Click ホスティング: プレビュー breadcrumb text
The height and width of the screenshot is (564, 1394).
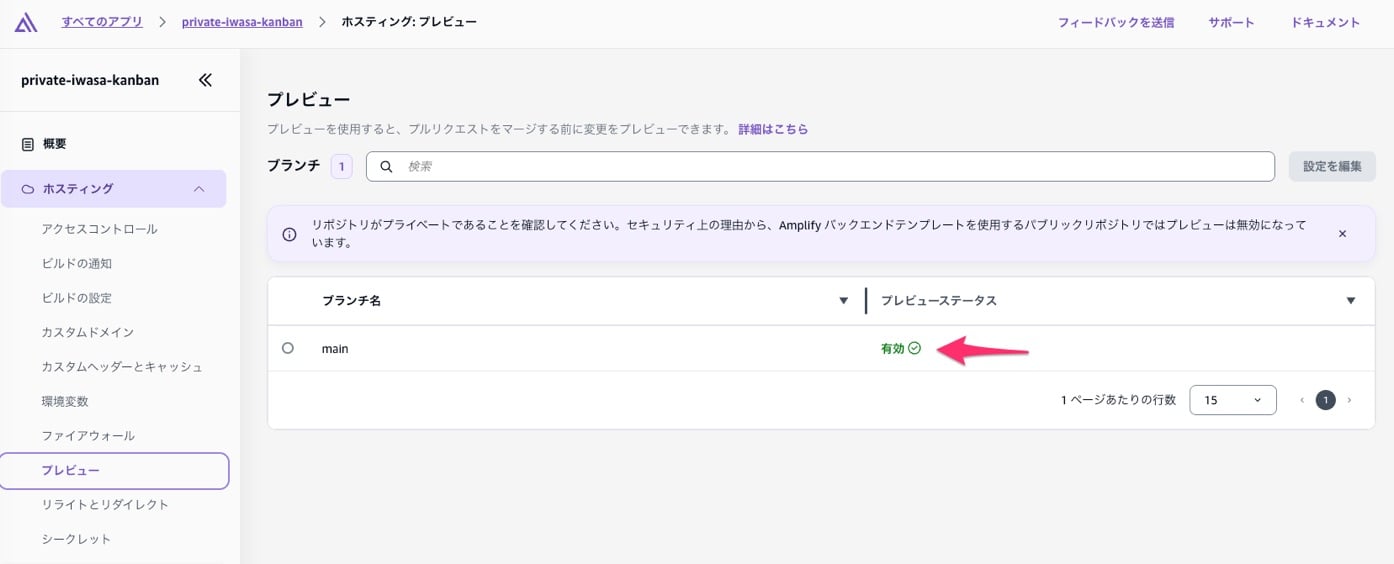coord(409,22)
